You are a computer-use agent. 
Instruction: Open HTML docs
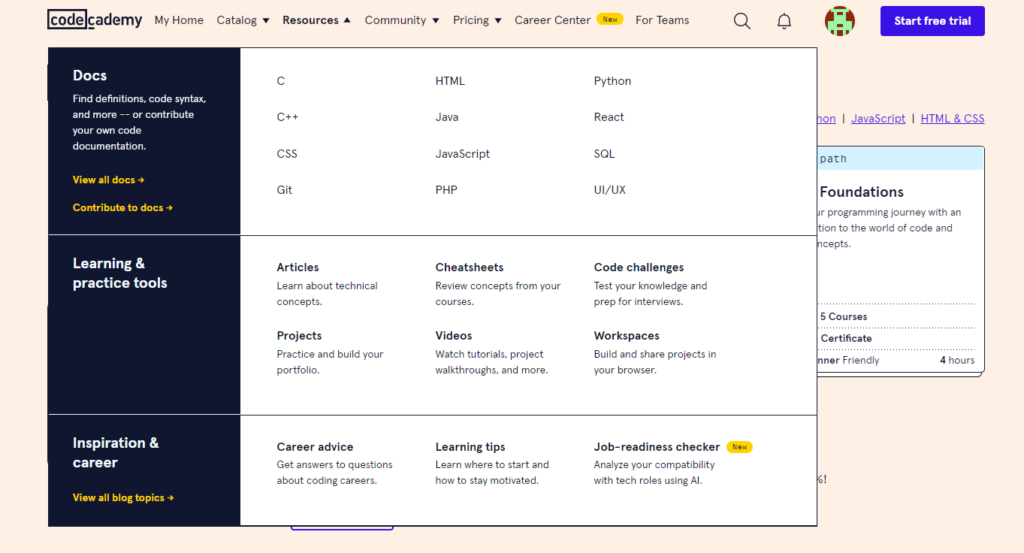(450, 81)
